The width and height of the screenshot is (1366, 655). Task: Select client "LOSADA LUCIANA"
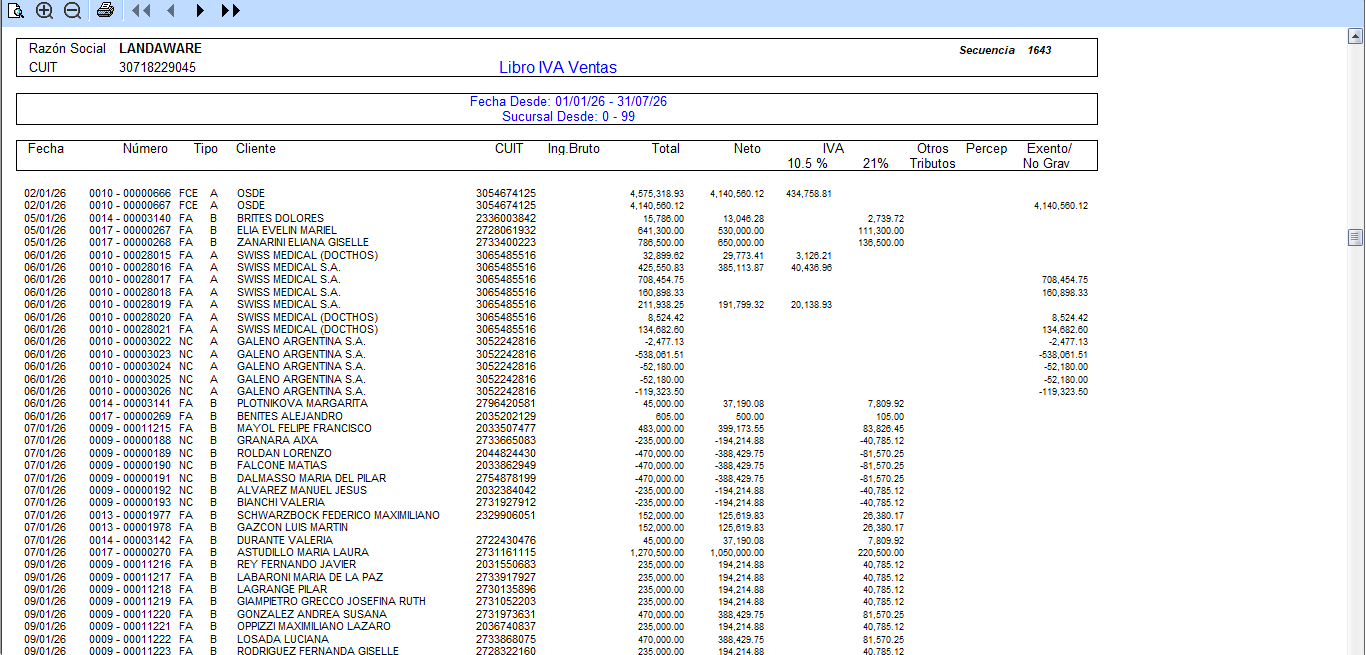283,639
